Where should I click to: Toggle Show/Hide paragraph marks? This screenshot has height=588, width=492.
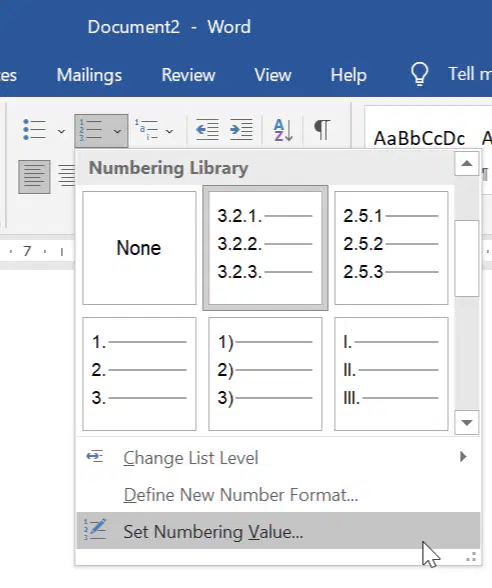pos(322,130)
